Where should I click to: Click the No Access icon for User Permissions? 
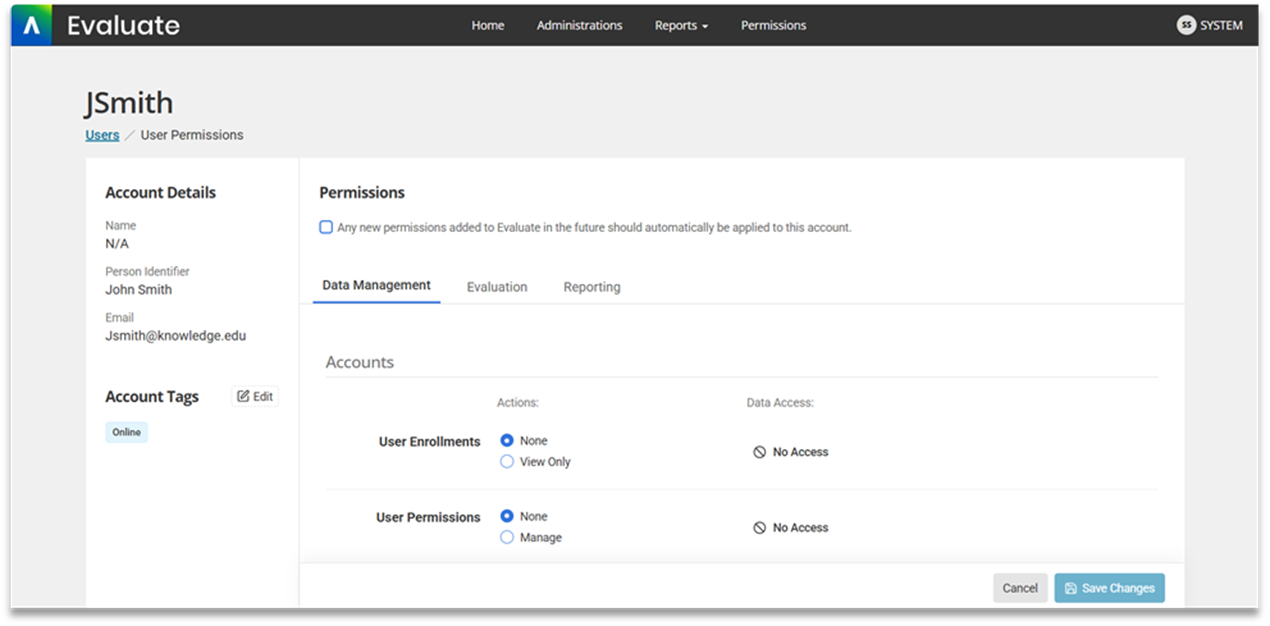pos(759,527)
